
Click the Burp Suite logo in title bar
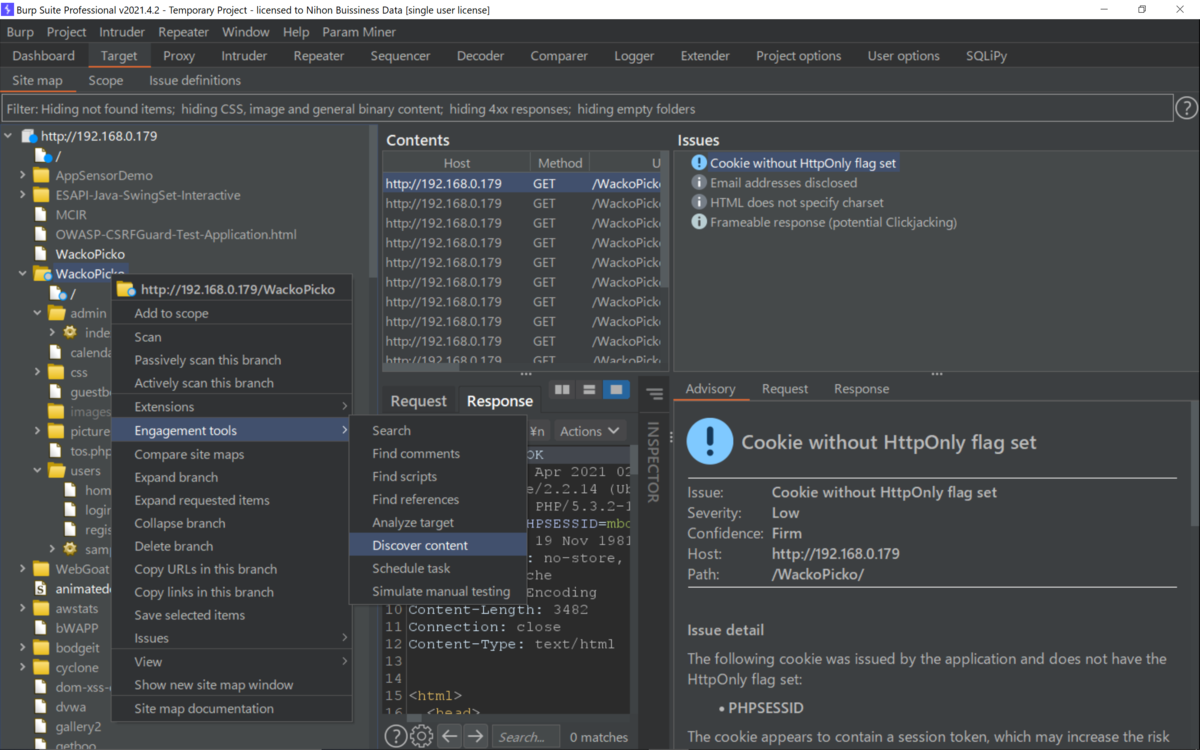click(x=8, y=9)
